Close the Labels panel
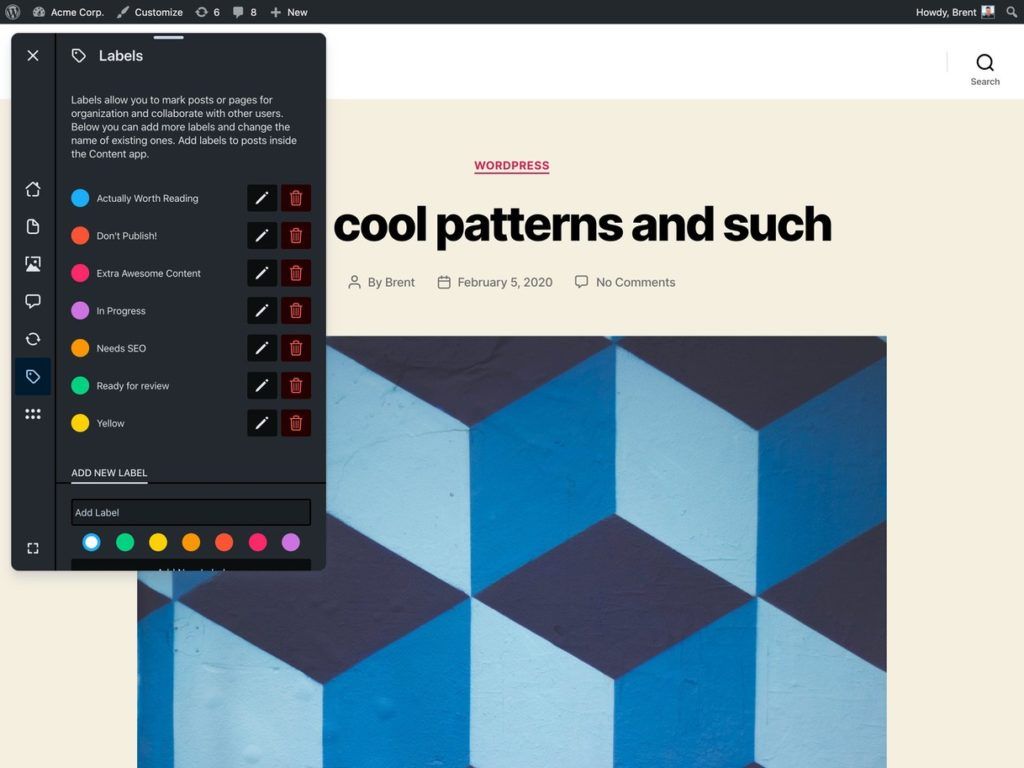1024x768 pixels. pyautogui.click(x=33, y=56)
